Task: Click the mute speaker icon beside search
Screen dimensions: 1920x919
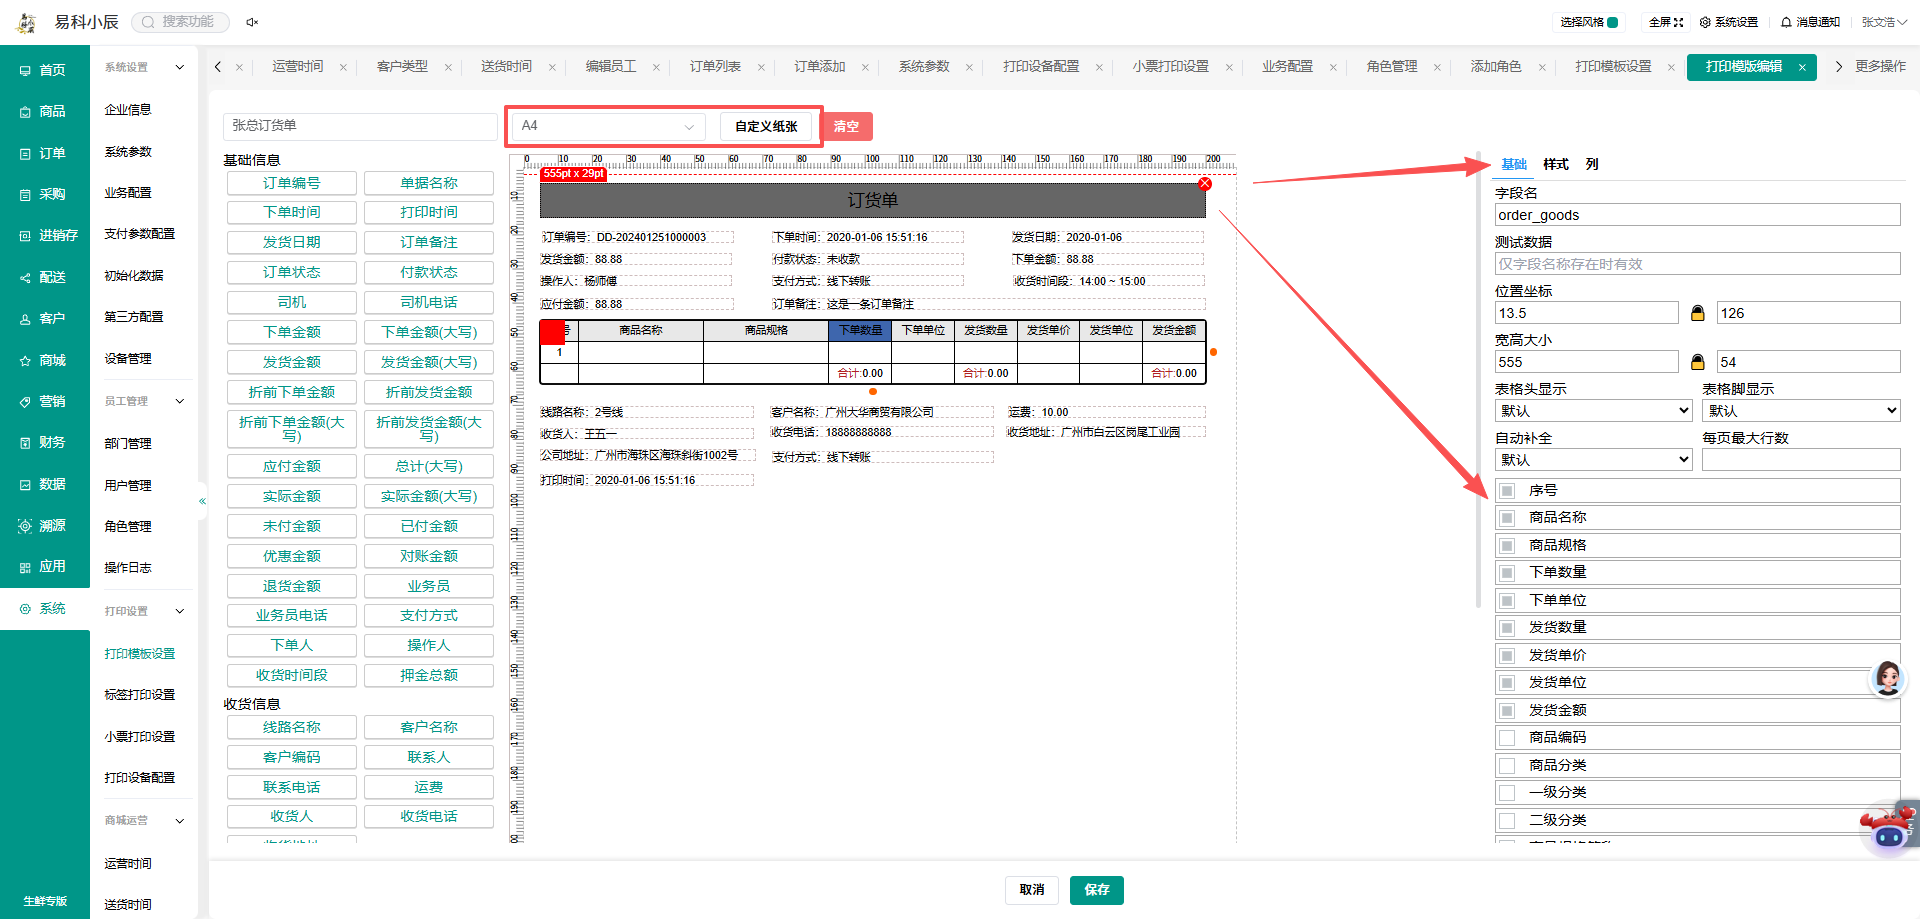Action: pyautogui.click(x=252, y=22)
